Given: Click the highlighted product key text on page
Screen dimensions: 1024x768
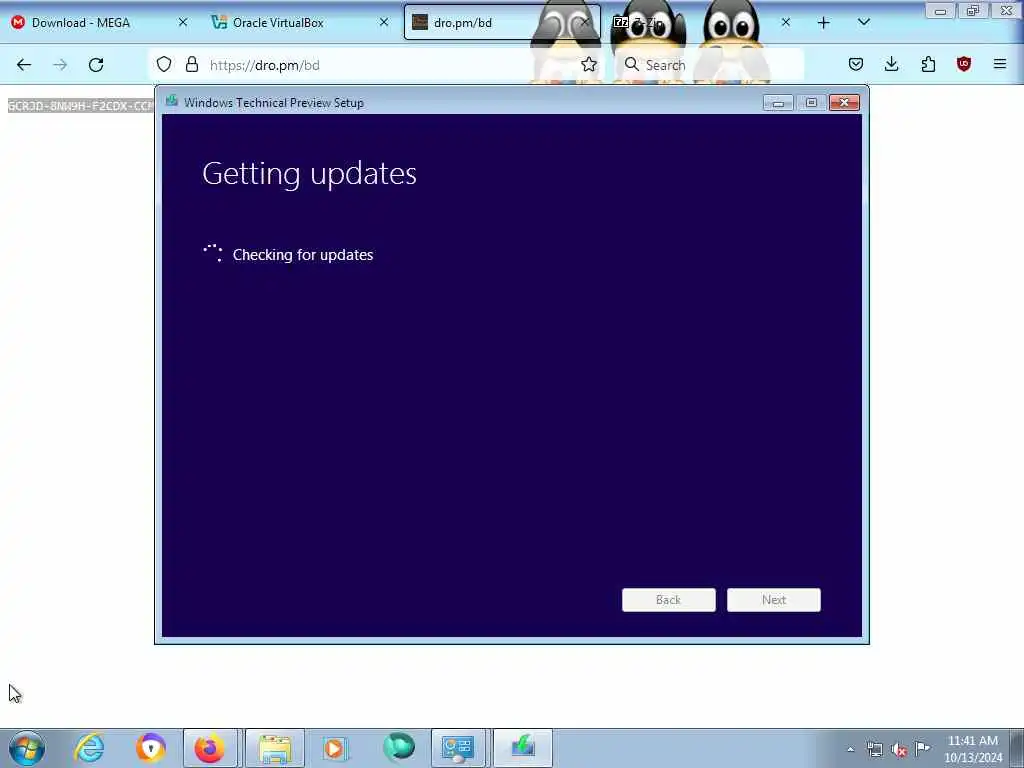Looking at the screenshot, I should coord(80,106).
